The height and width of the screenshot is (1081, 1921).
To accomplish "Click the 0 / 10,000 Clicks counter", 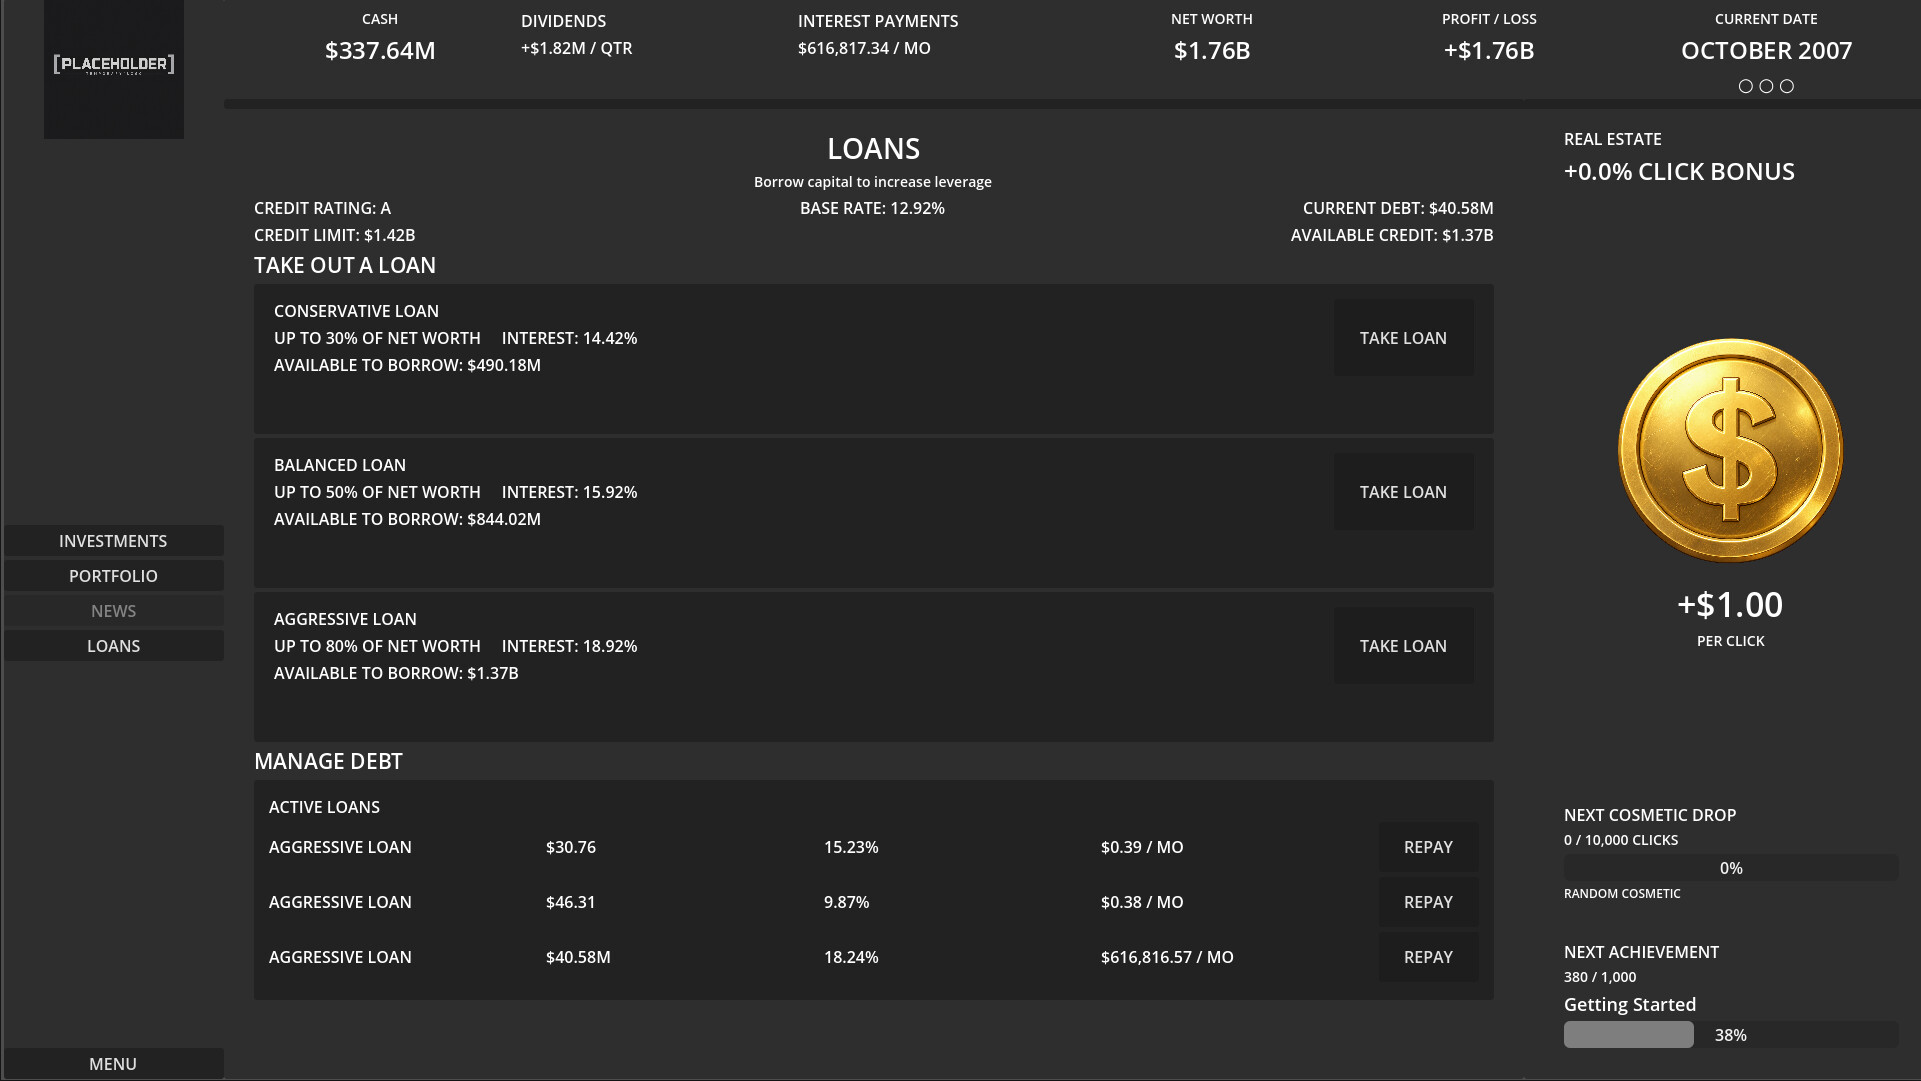I will click(1621, 840).
